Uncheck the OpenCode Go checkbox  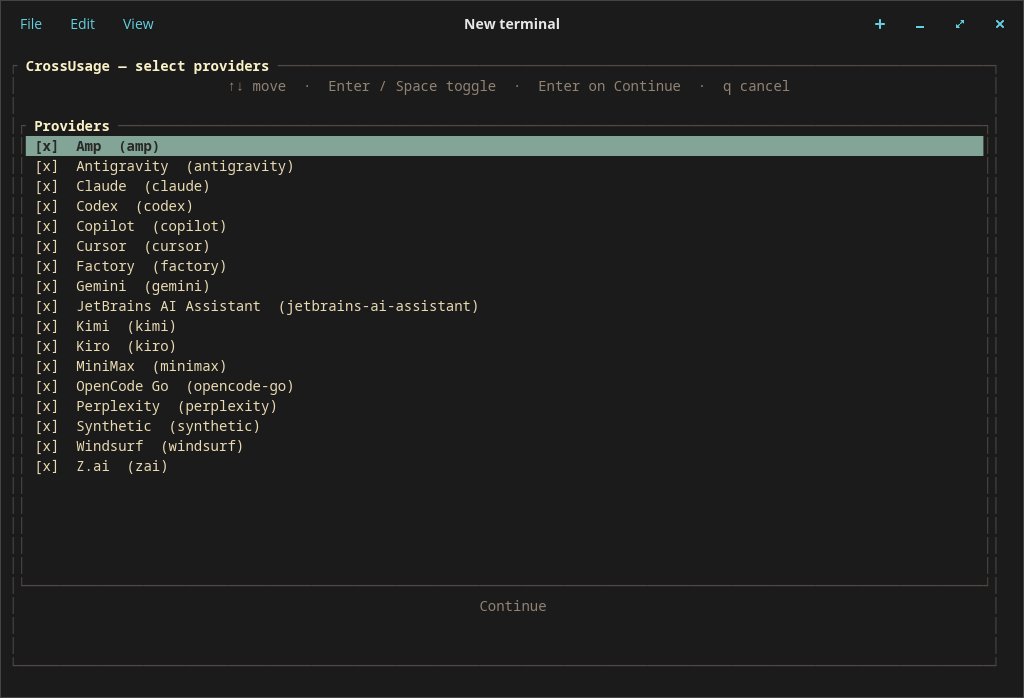click(46, 387)
